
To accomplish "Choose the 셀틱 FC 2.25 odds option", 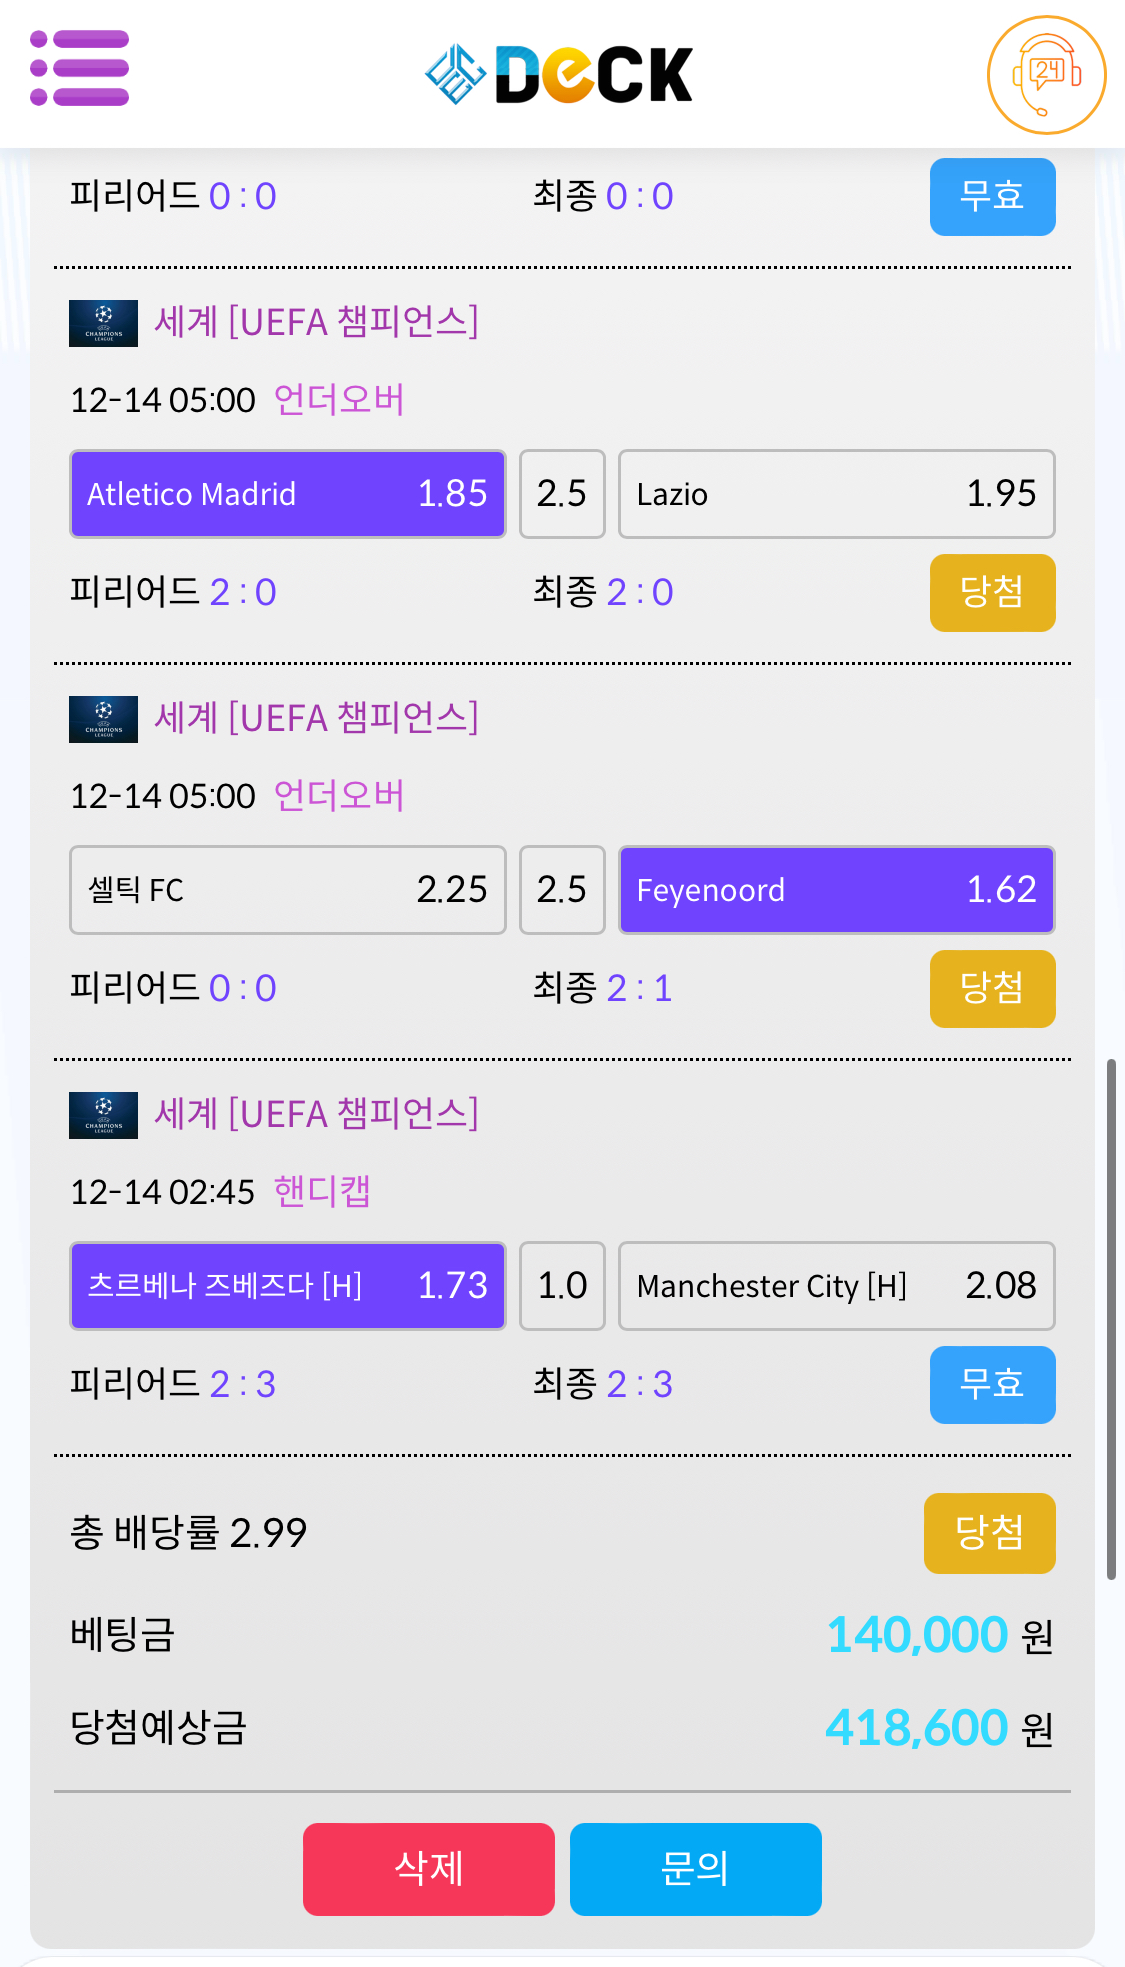I will click(x=288, y=890).
